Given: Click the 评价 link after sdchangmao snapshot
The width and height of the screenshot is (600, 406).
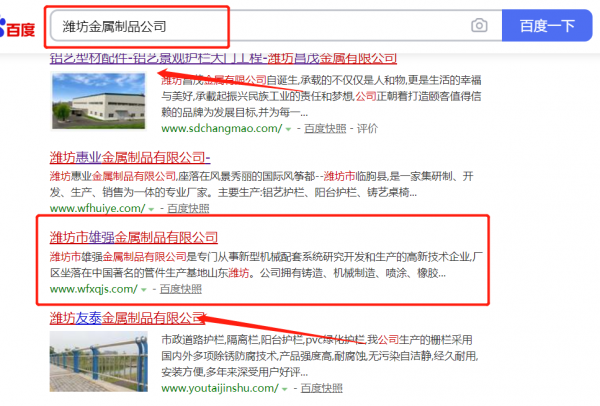Looking at the screenshot, I should point(367,129).
